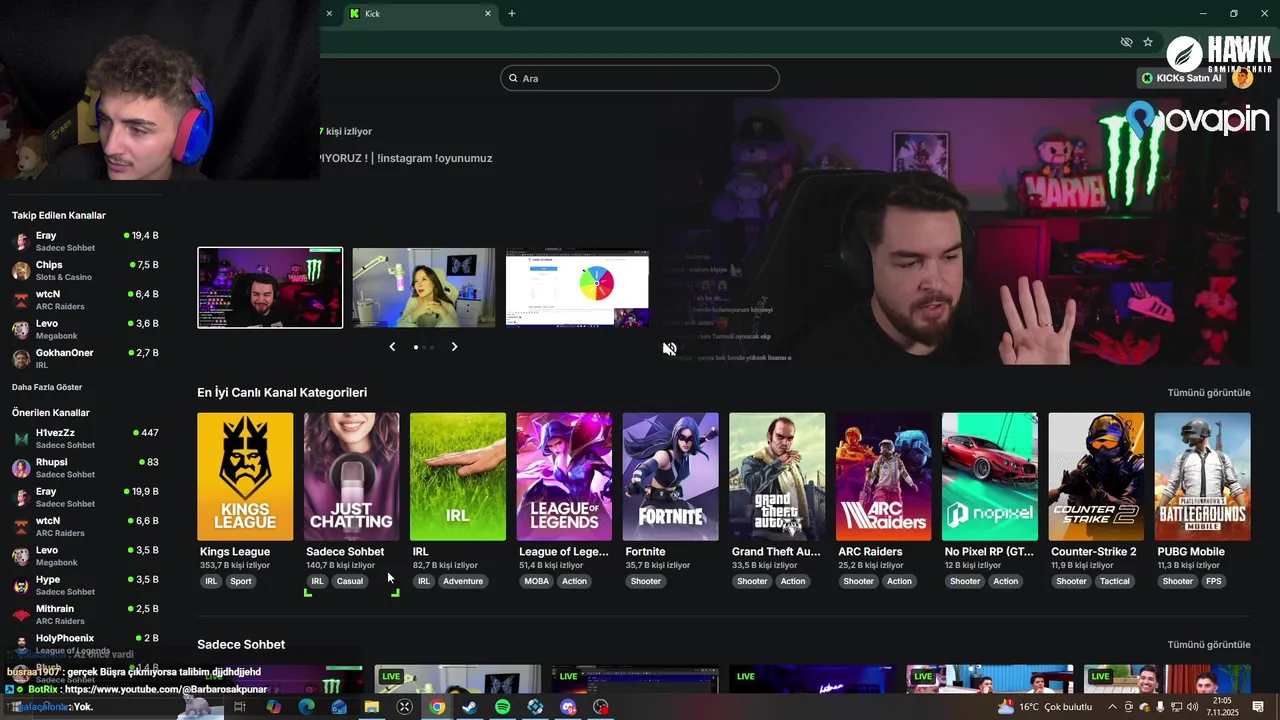Screen dimensions: 1280x720
Task: Open a new browser tab
Action: point(512,14)
